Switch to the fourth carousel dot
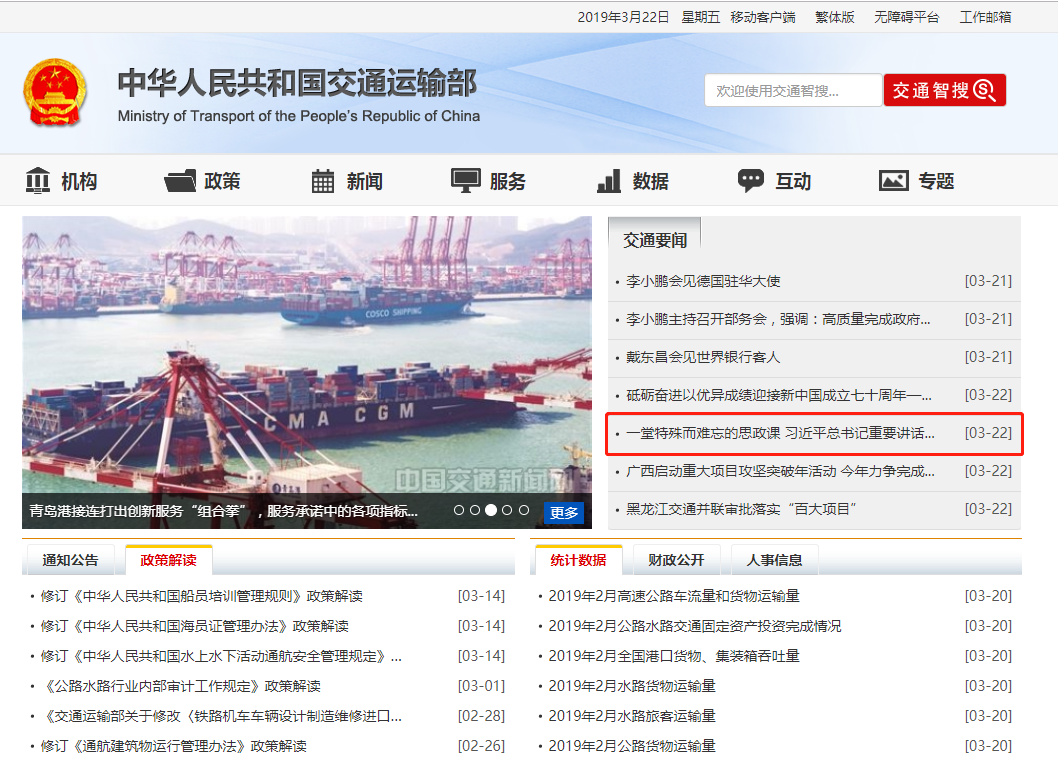 click(507, 510)
